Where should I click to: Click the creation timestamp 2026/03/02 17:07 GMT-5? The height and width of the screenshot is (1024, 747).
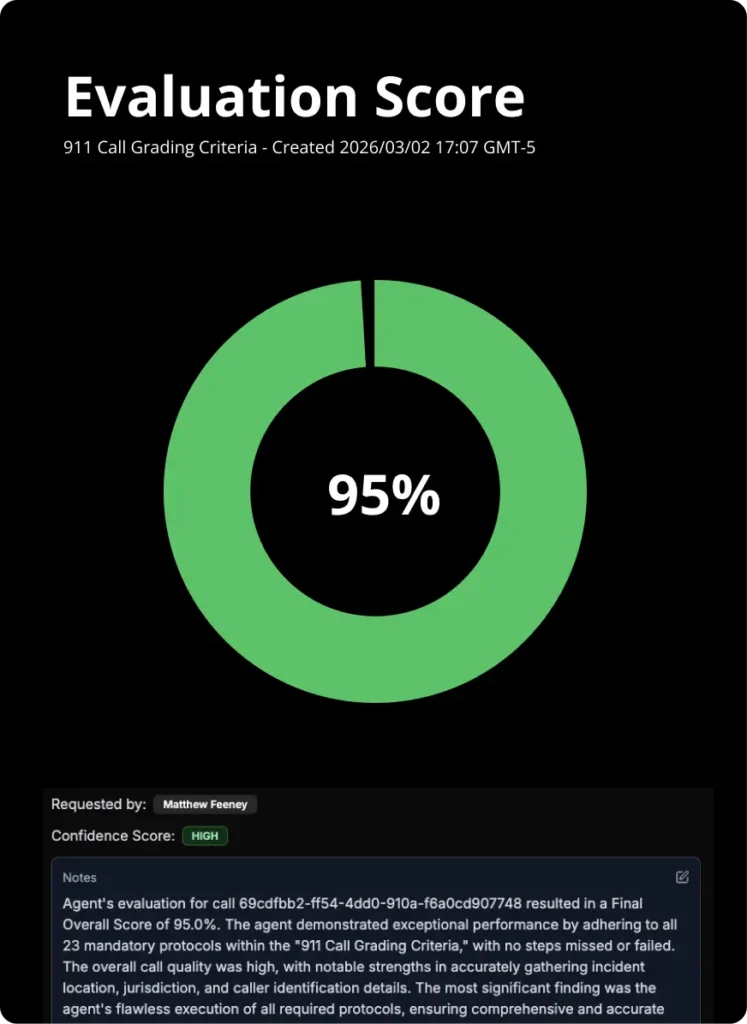[432, 147]
